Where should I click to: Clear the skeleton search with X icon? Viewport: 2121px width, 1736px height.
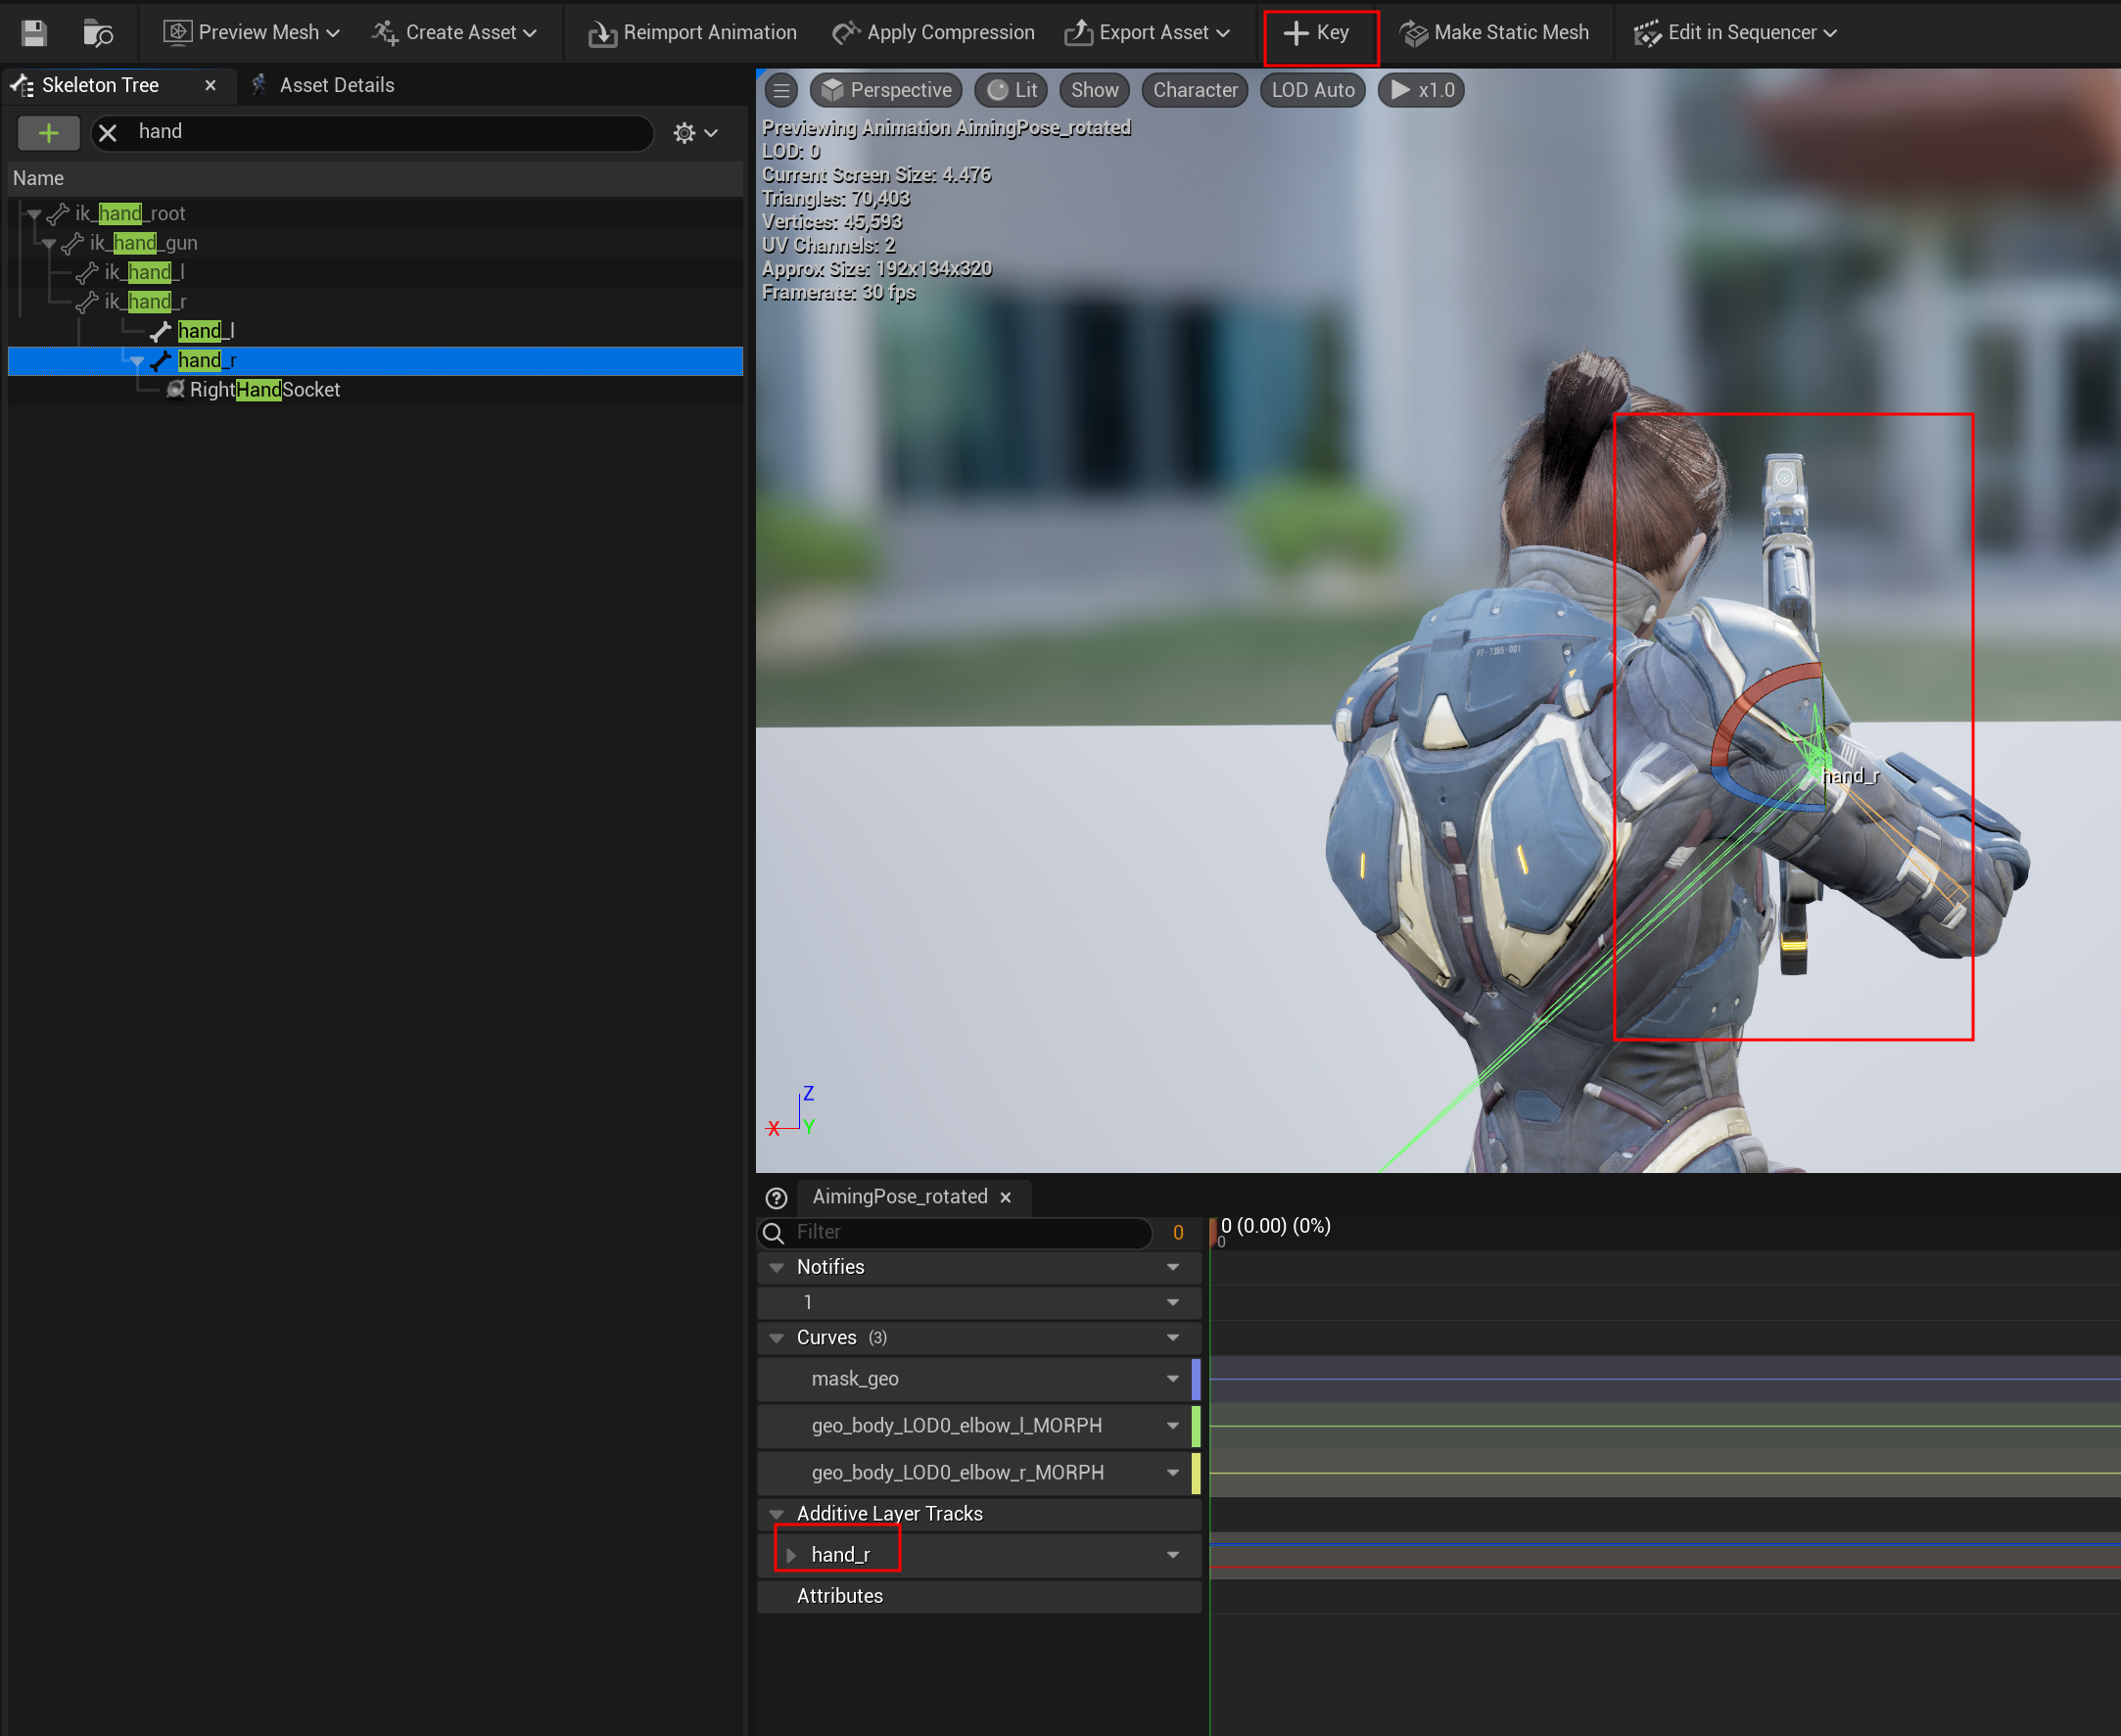point(108,132)
